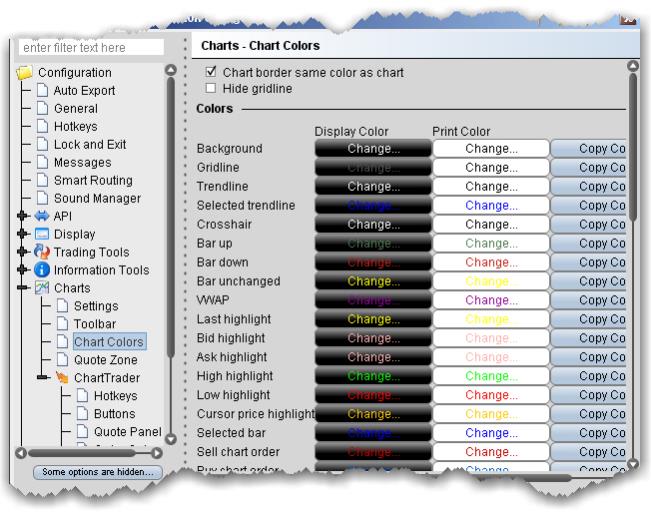651x516 pixels.
Task: Click Copy Co button for Background row
Action: pos(588,149)
